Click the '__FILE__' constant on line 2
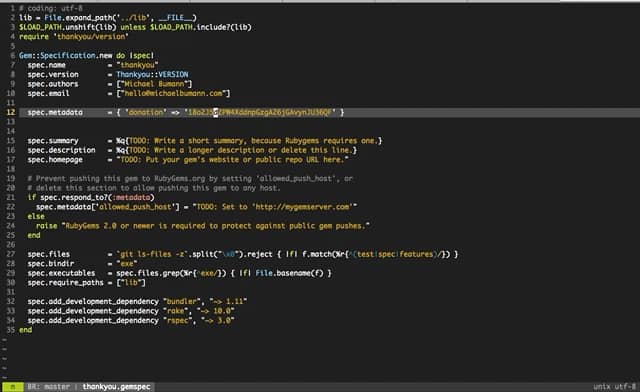Screen dimensions: 640x392 [175, 18]
